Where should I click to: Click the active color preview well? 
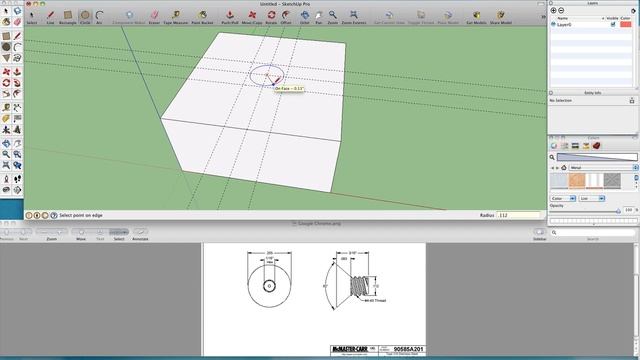(597, 157)
